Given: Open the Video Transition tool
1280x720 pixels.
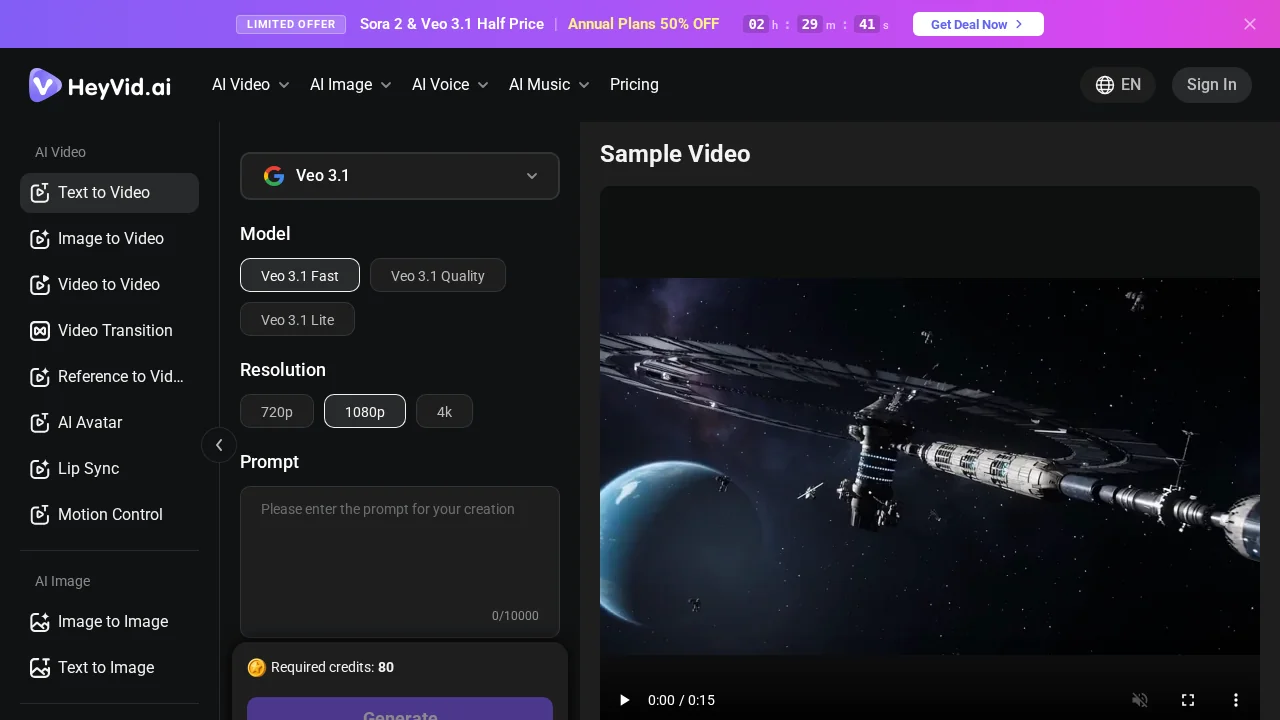Looking at the screenshot, I should pos(114,331).
